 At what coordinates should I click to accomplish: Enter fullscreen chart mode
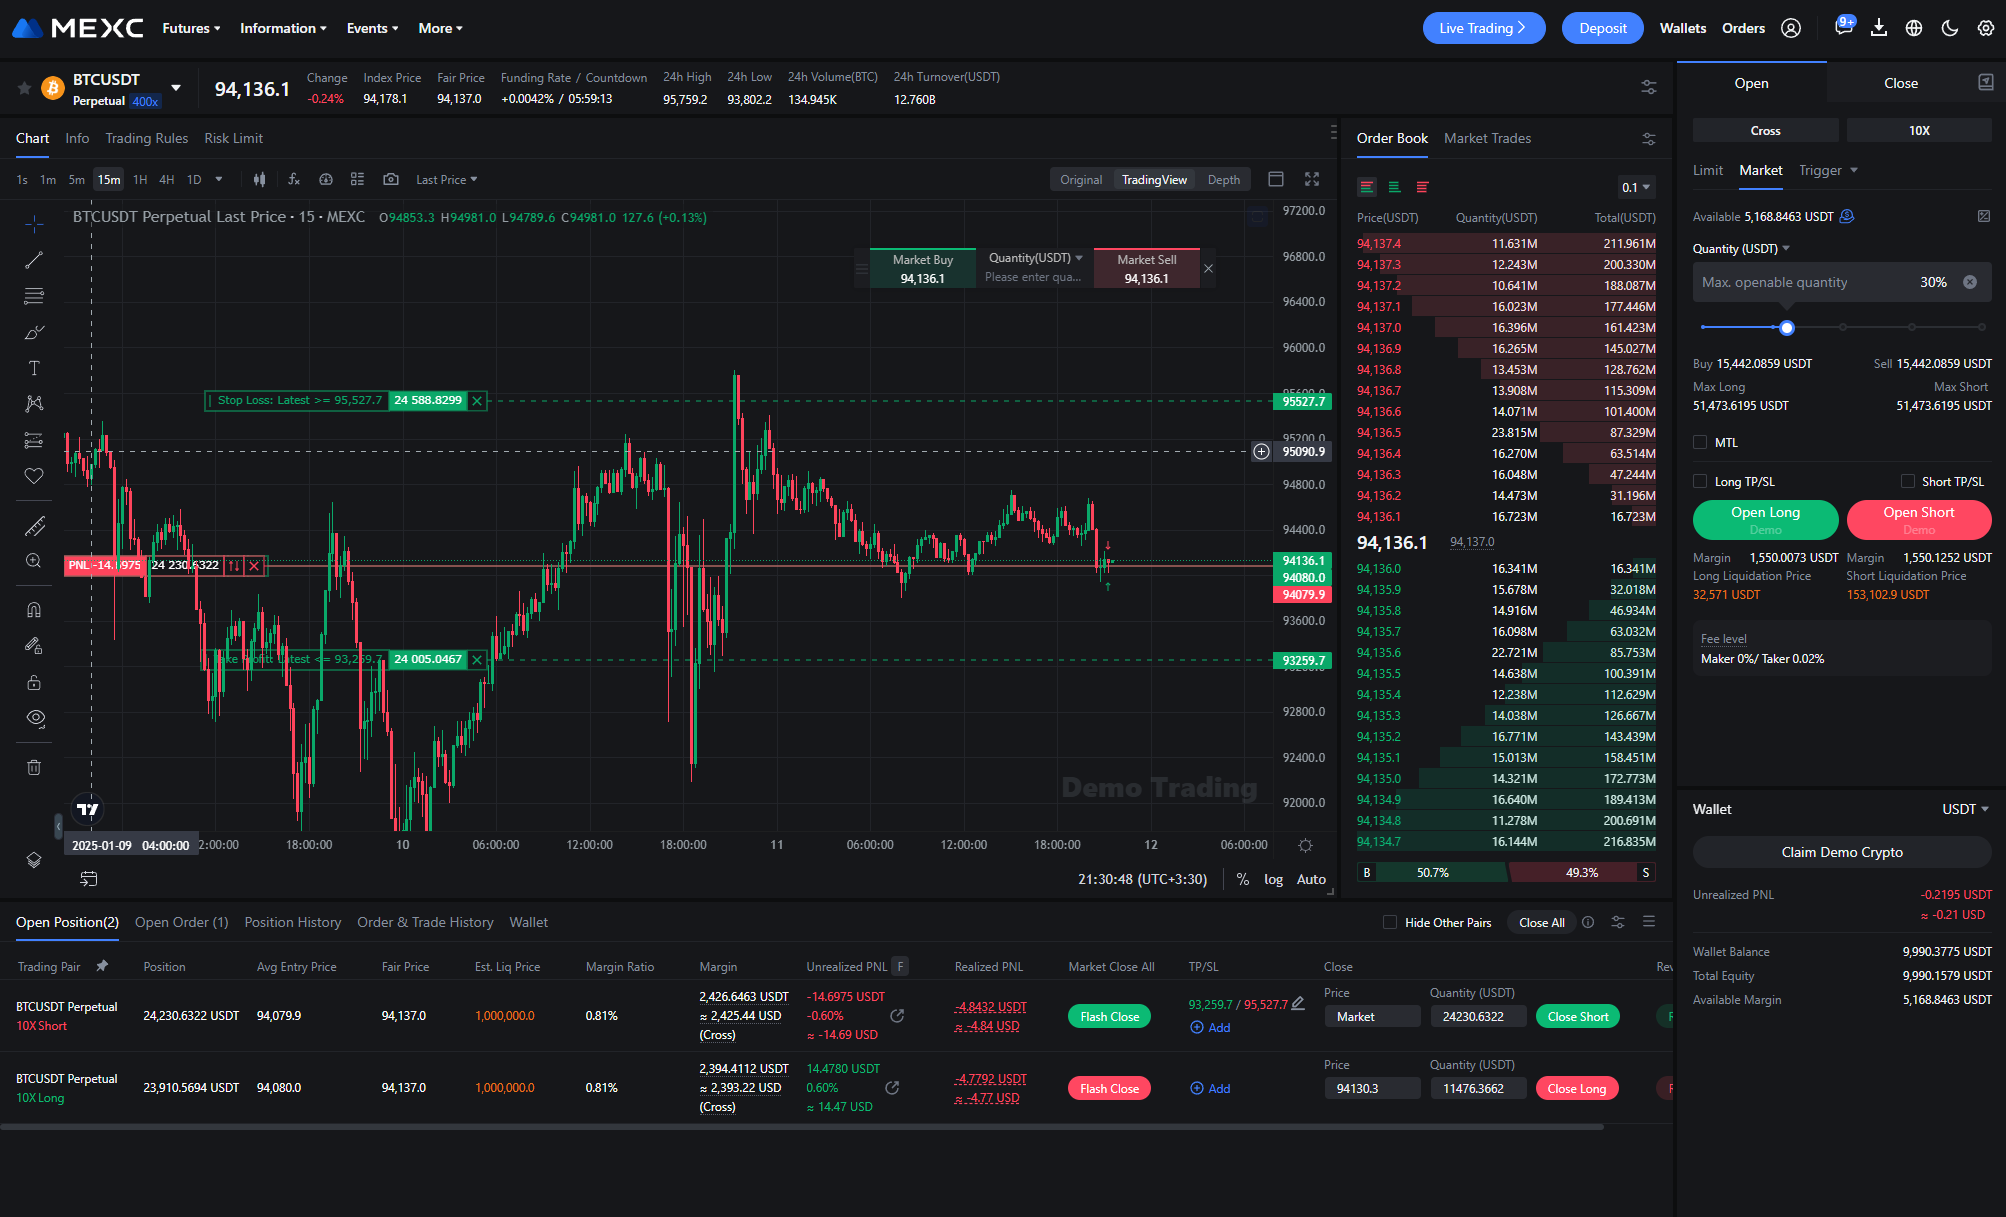click(1312, 179)
